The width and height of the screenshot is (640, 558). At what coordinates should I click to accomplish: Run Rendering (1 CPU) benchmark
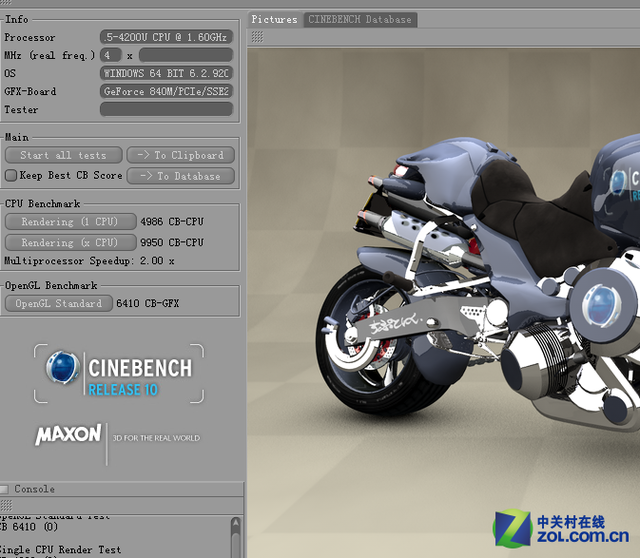tap(70, 222)
